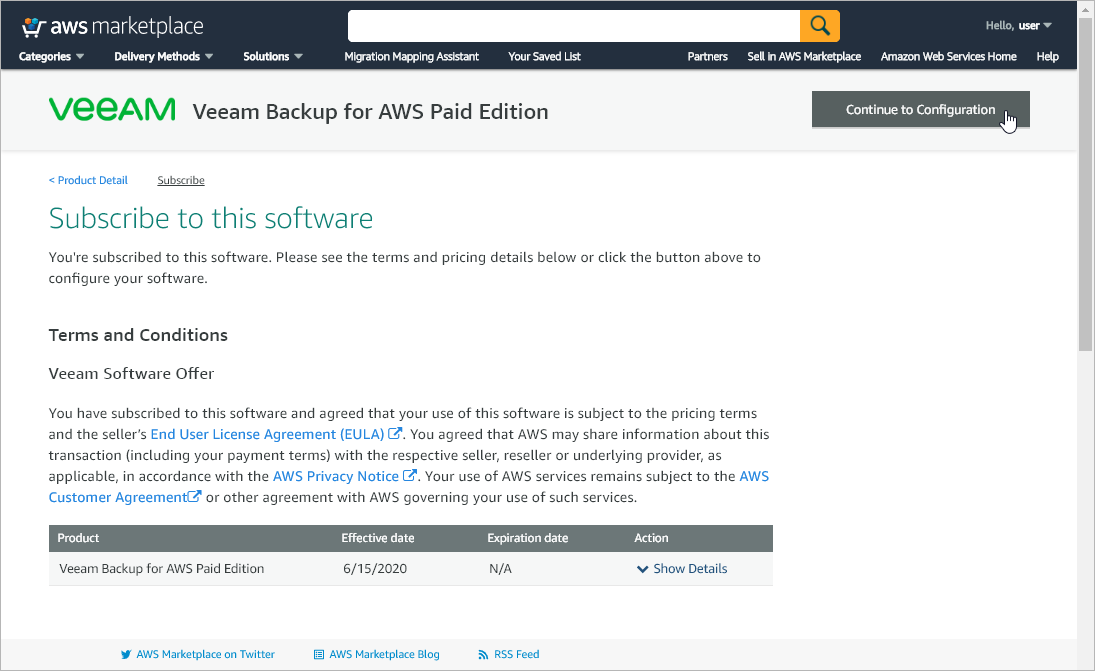Expand Show Details for Veeam Backup row
Viewport: 1095px width, 671px height.
pyautogui.click(x=682, y=568)
